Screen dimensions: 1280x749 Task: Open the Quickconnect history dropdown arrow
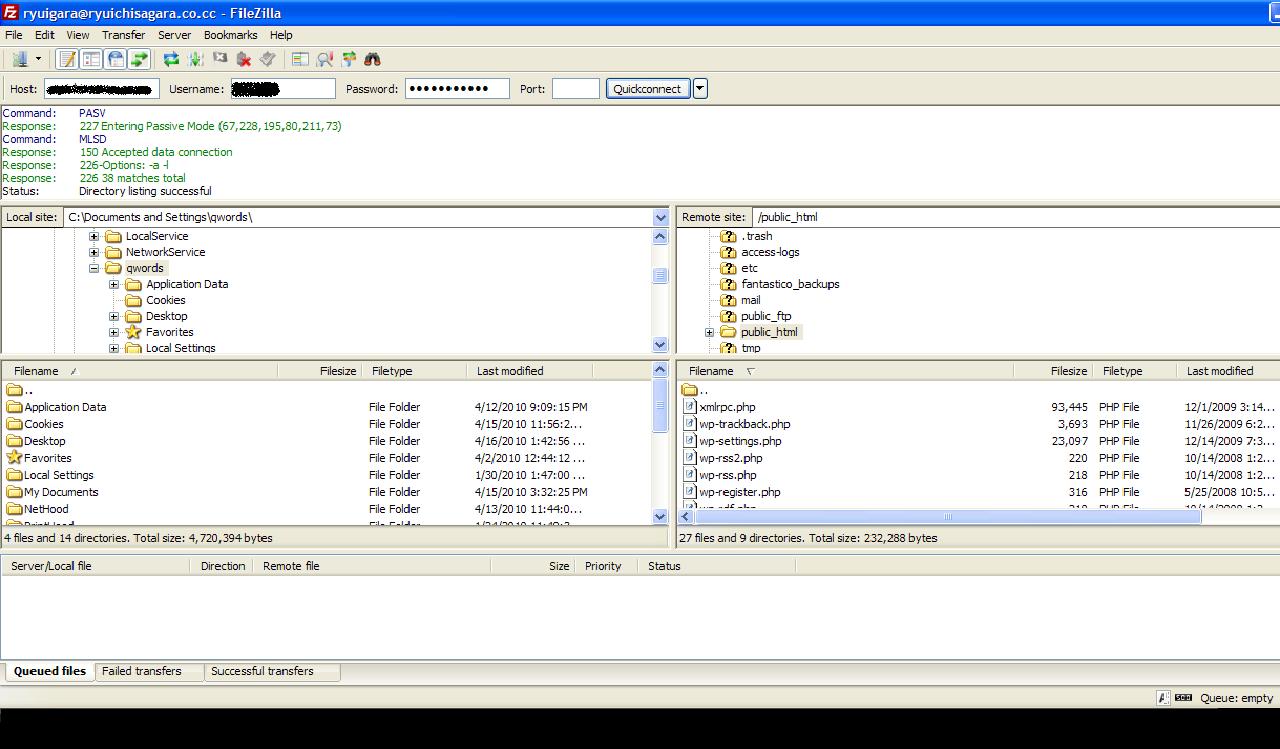tap(700, 89)
